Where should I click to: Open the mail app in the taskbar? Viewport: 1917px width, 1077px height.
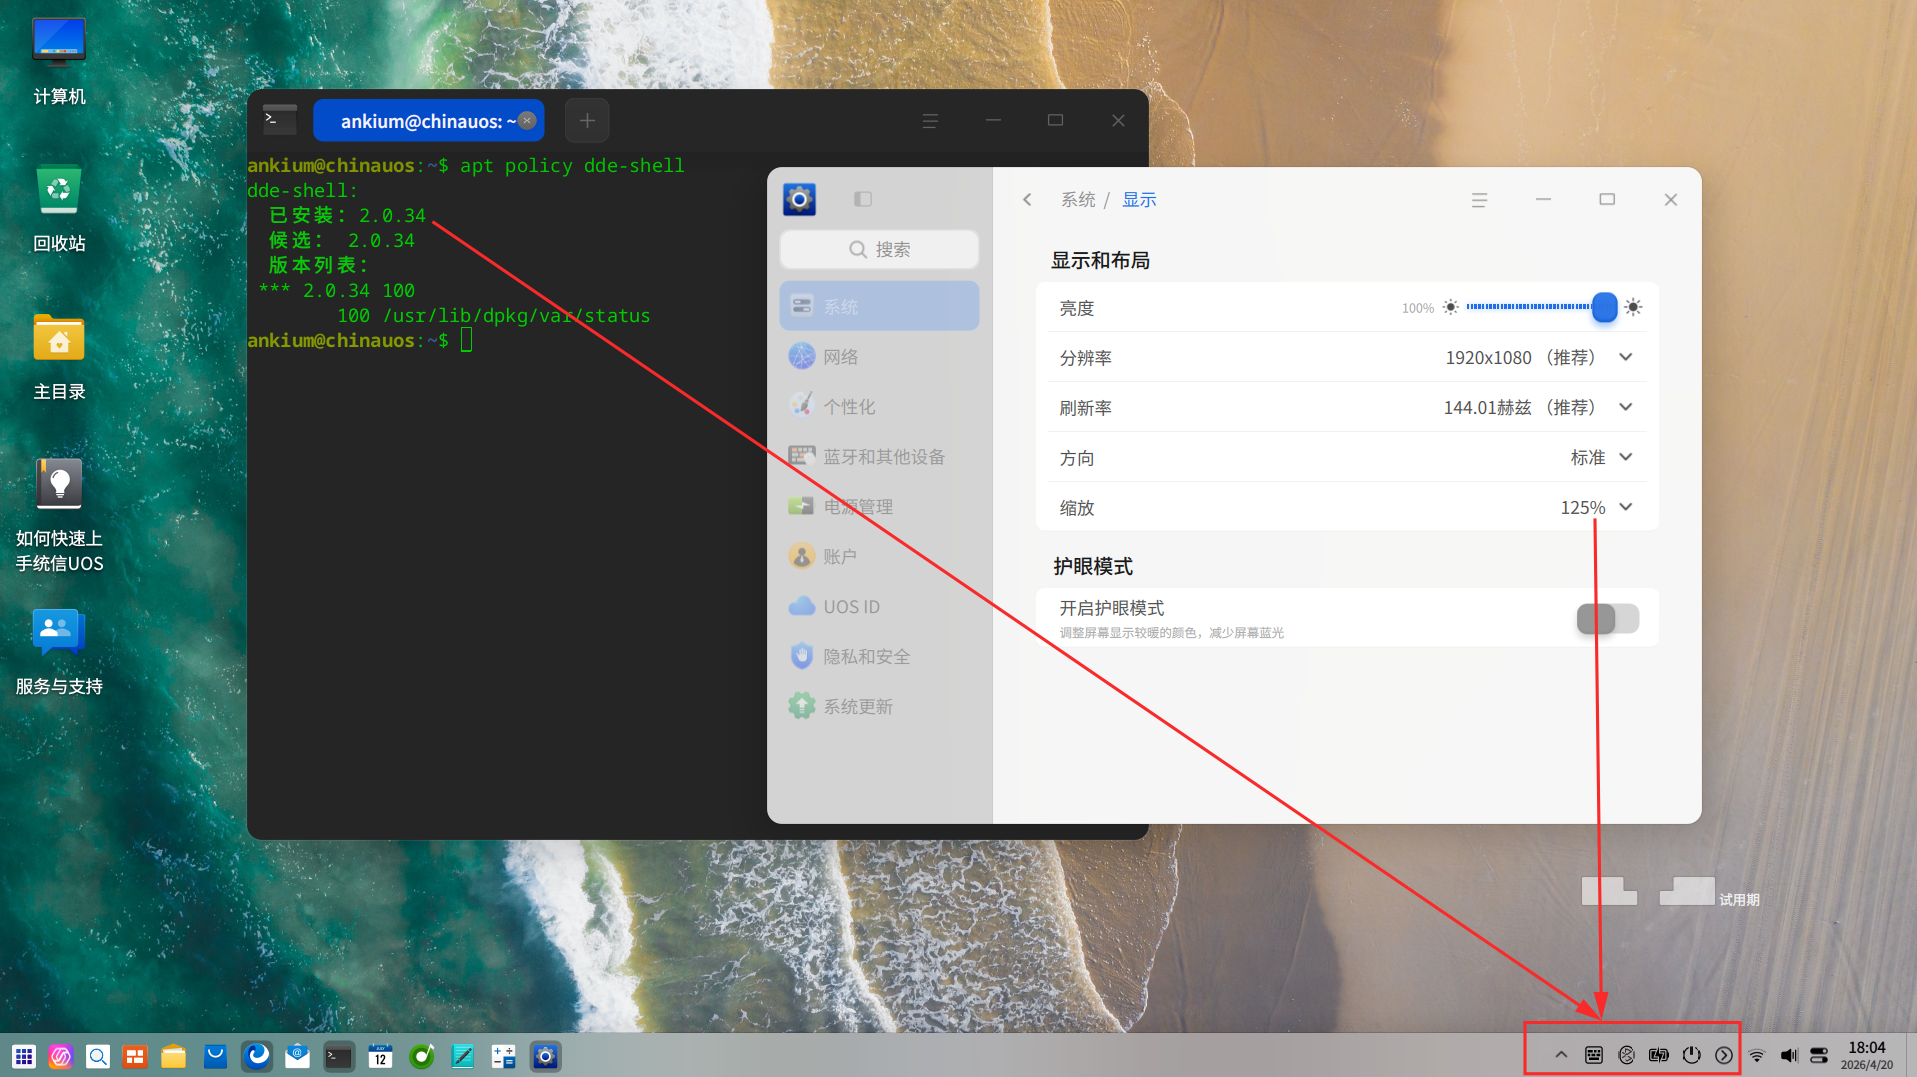point(298,1056)
